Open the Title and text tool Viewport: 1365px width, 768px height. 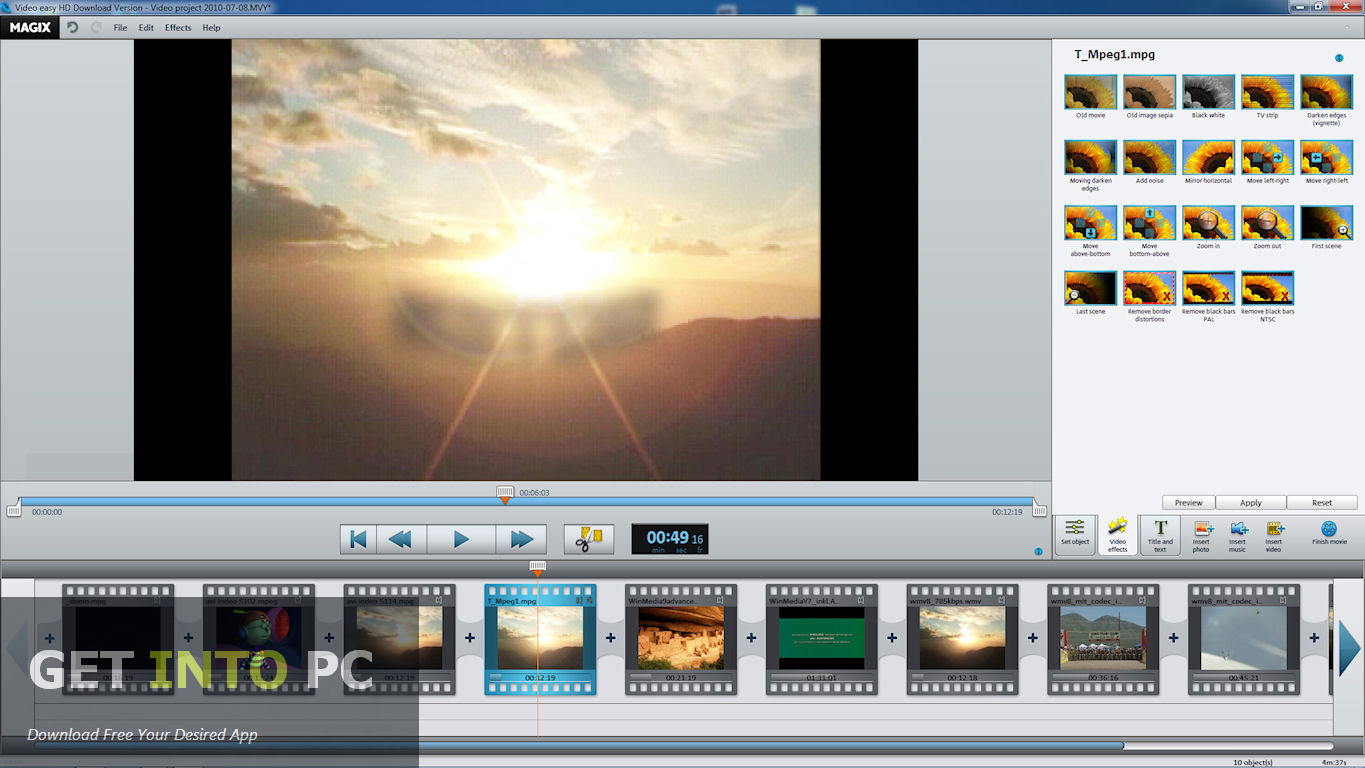click(x=1160, y=534)
